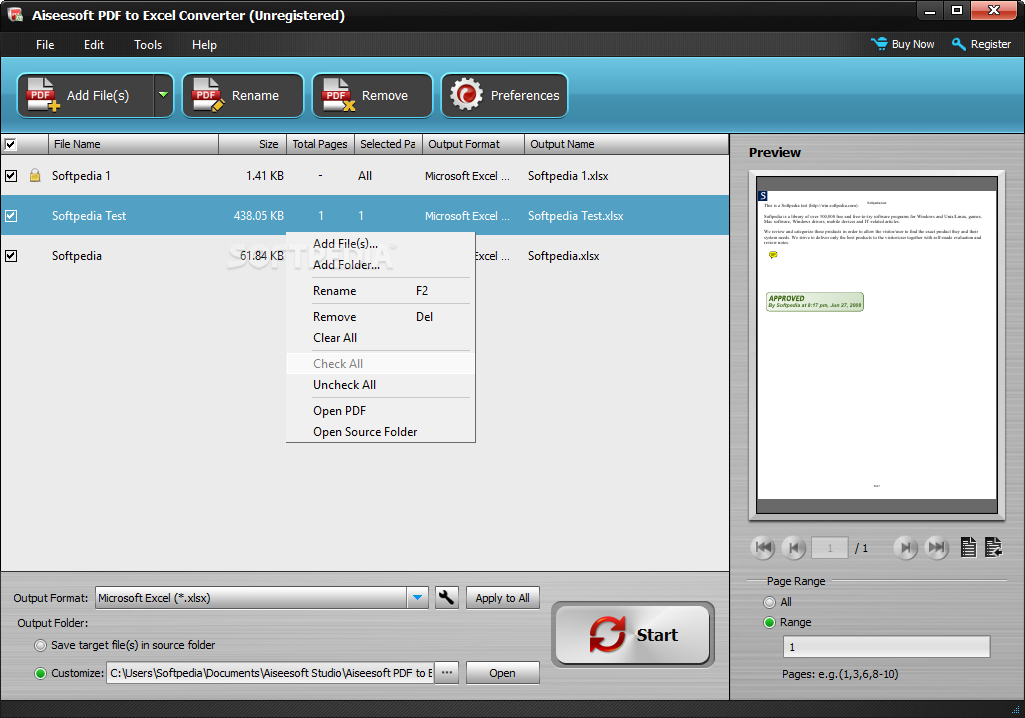Click the Rename toolbar button
This screenshot has width=1025, height=718.
coord(243,95)
